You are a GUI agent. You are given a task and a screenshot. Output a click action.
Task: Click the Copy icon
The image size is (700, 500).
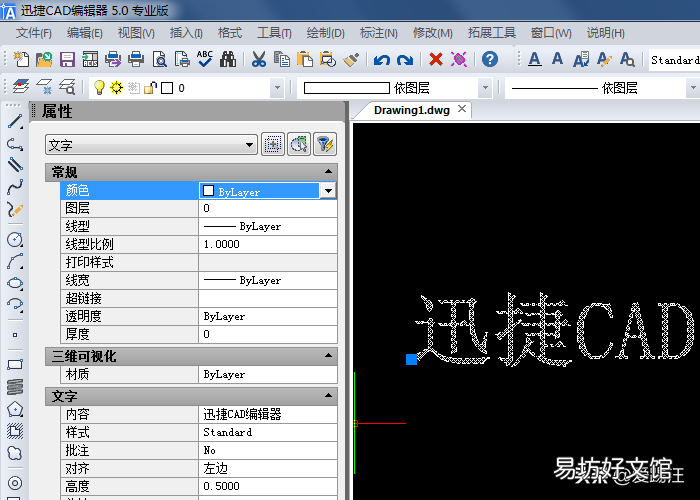click(282, 59)
